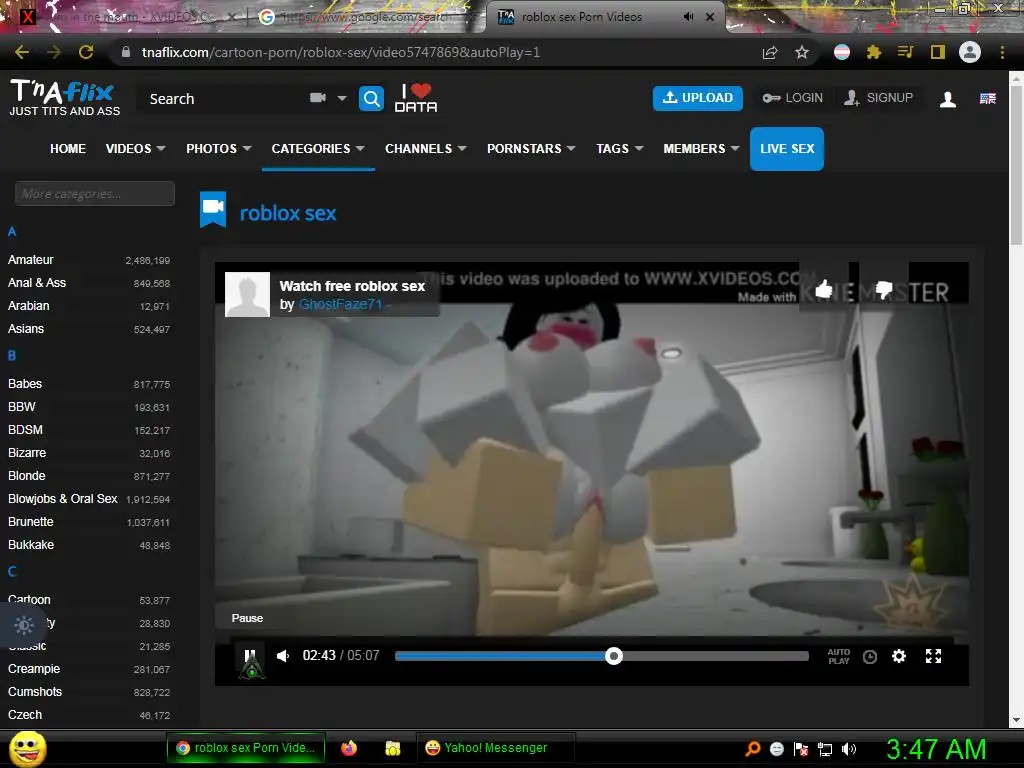Open the Cartoon category link
The image size is (1024, 768).
point(29,600)
